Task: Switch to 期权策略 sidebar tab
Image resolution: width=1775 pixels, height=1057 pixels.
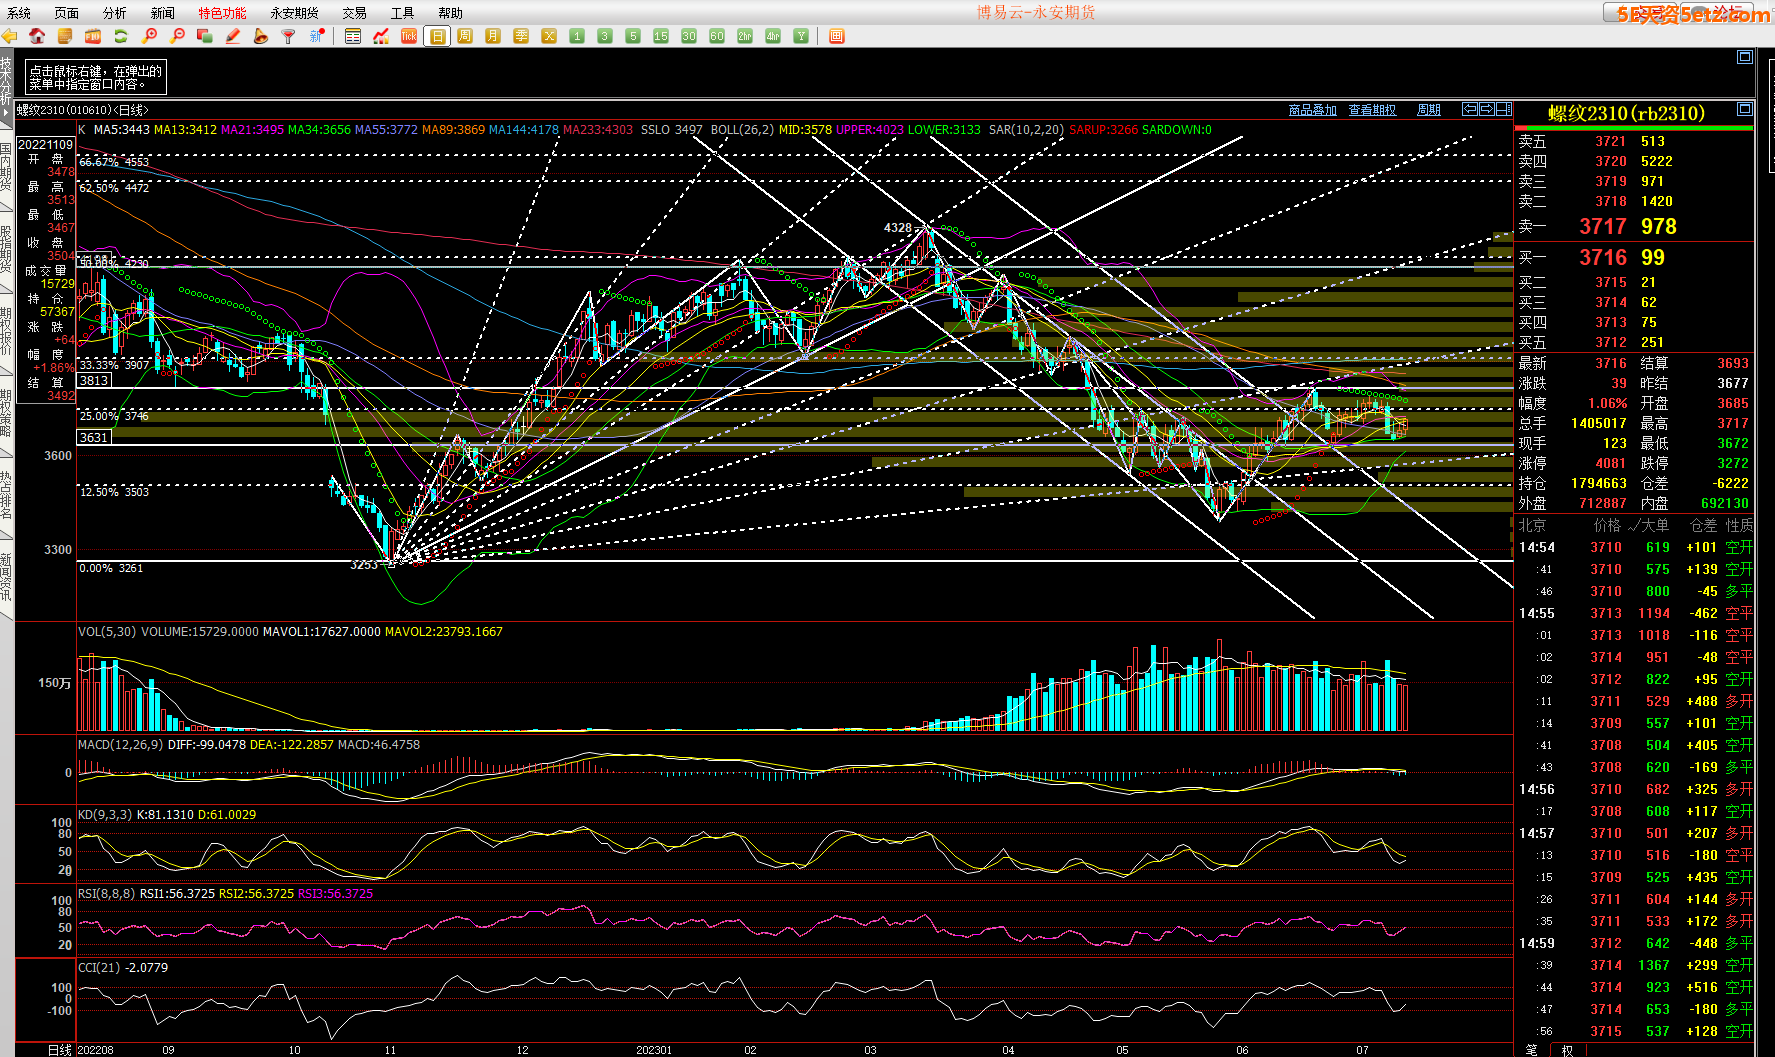Action: click(6, 414)
